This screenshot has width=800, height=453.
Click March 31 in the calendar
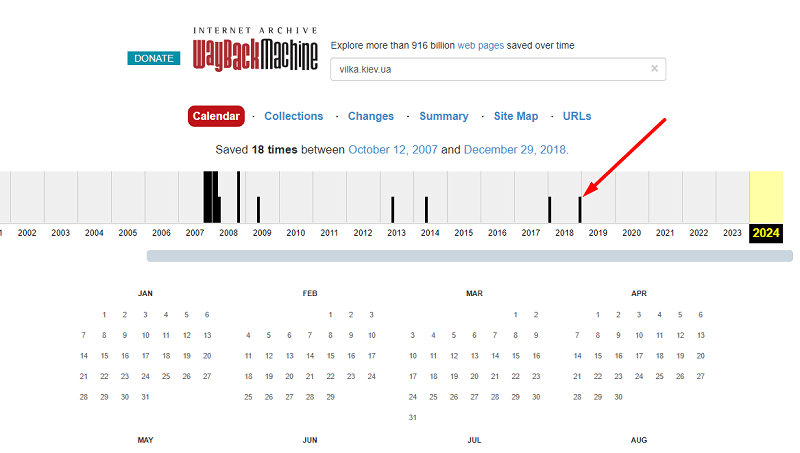pos(413,417)
